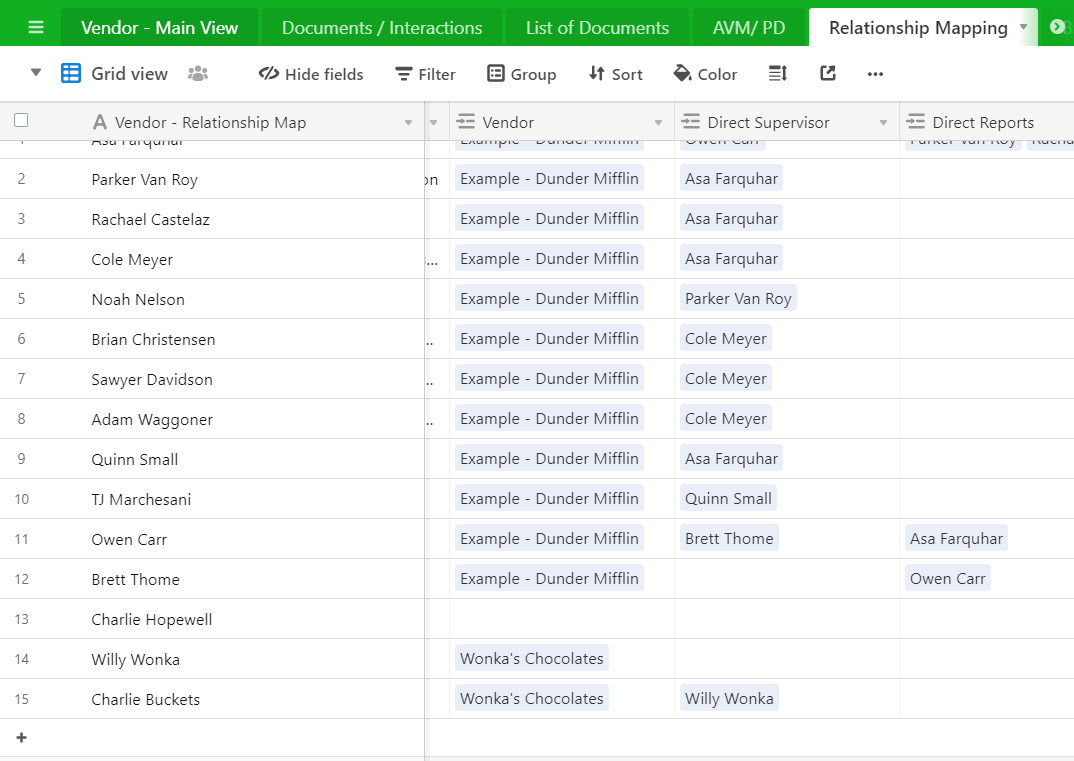Toggle the select-all rows checkbox
This screenshot has width=1074, height=761.
21,121
